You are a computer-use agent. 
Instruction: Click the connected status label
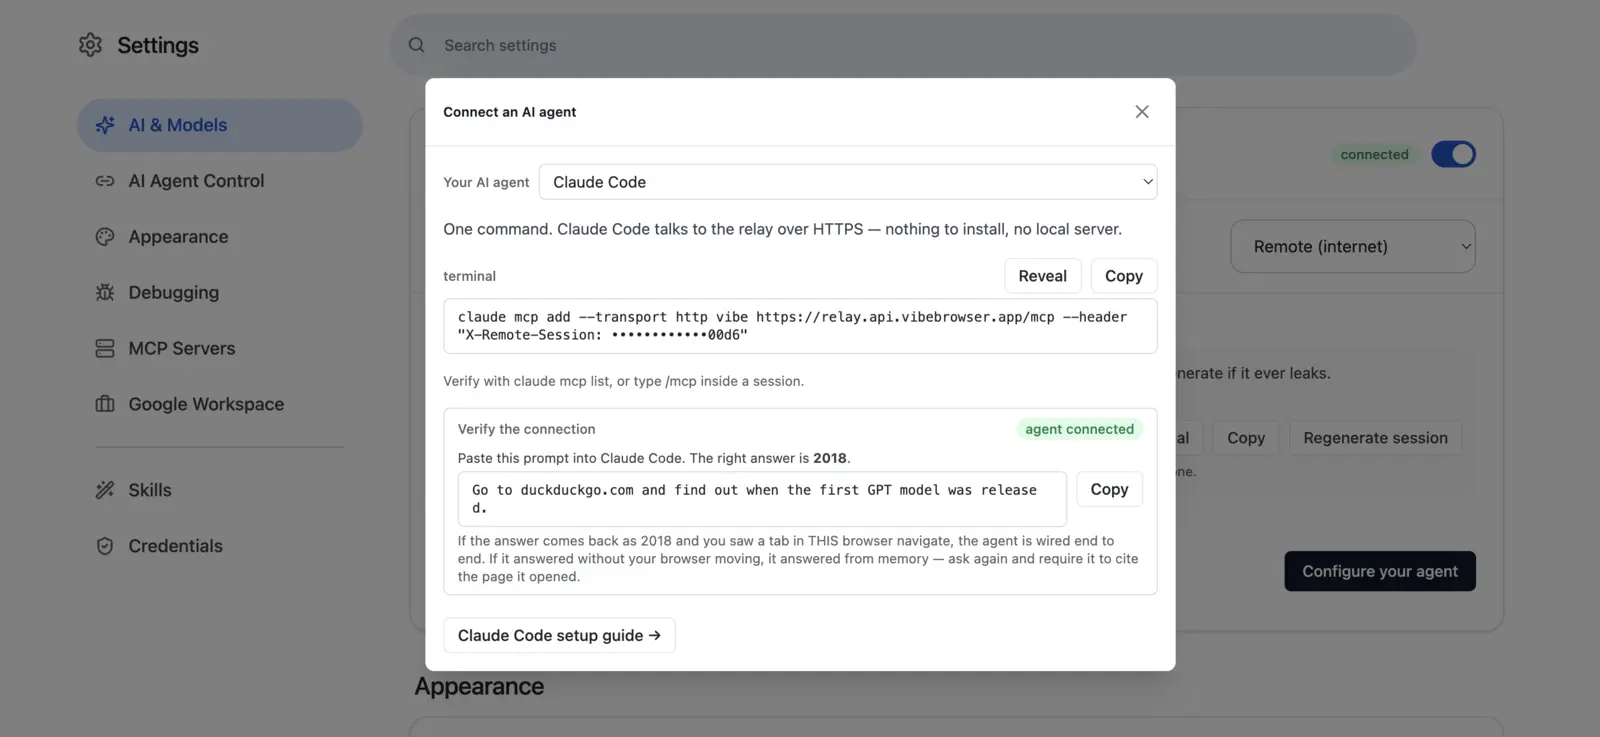(x=1374, y=155)
